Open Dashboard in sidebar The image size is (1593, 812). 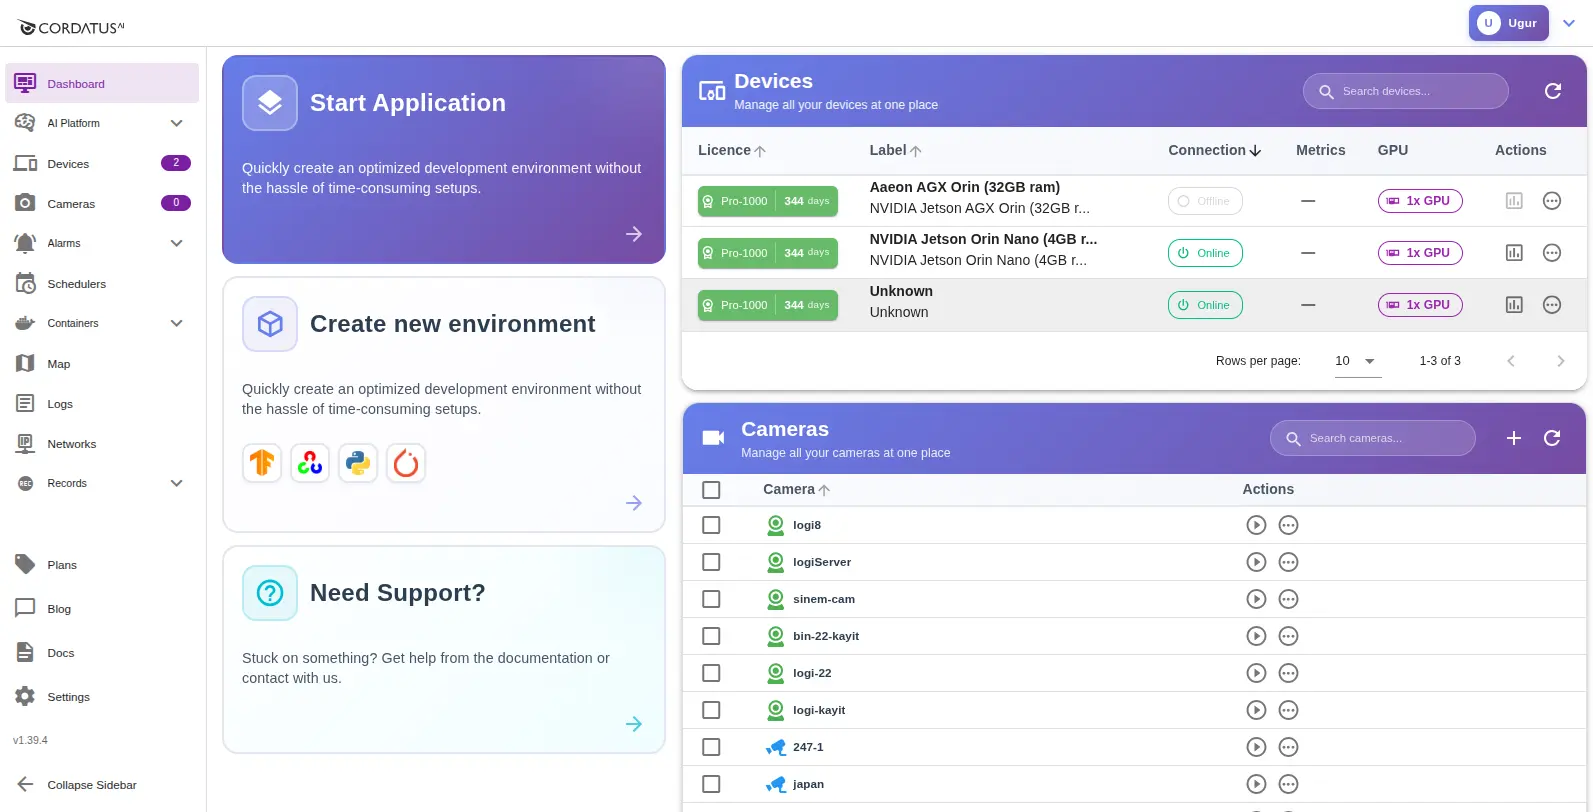102,83
